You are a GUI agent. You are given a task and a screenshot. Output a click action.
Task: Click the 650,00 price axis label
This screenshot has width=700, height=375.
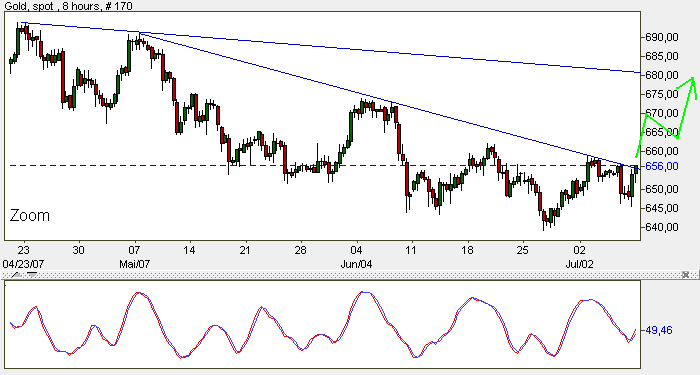click(x=662, y=189)
